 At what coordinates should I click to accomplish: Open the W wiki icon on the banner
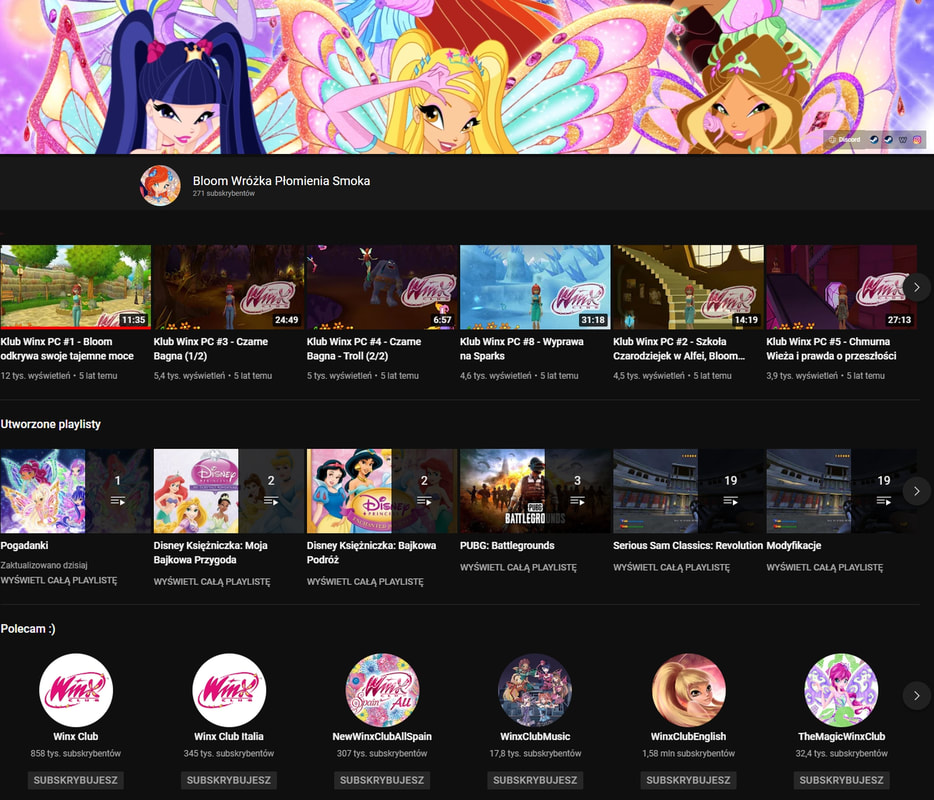click(903, 139)
